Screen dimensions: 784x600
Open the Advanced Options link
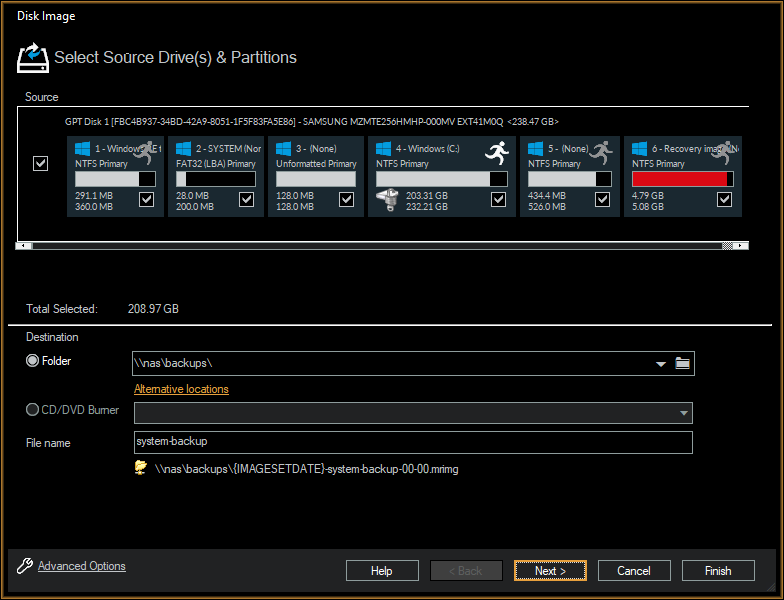[x=82, y=566]
